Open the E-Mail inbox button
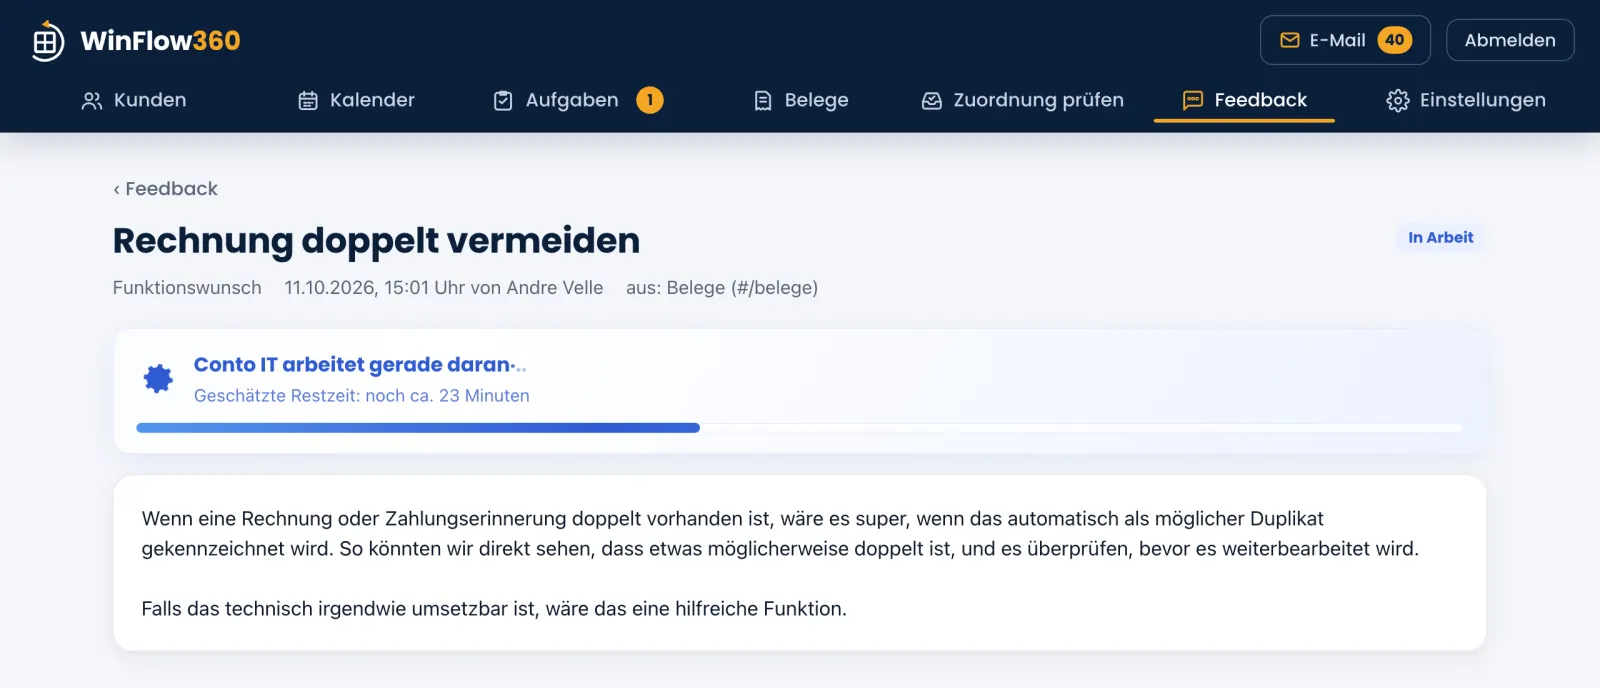The width and height of the screenshot is (1600, 688). pos(1345,40)
